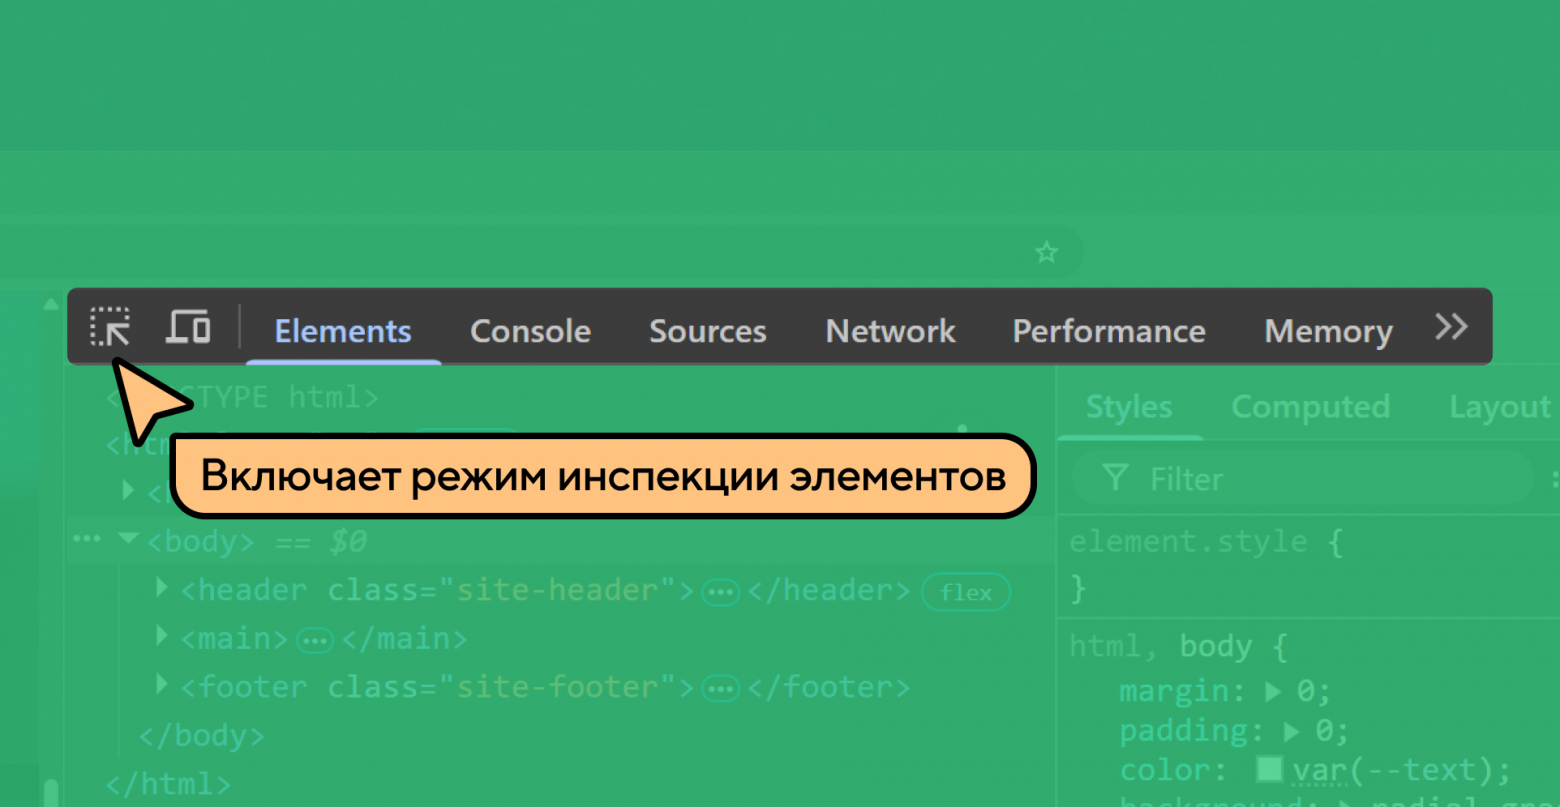Toggle the flex badge on header
The height and width of the screenshot is (807, 1560).
pyautogui.click(x=965, y=592)
